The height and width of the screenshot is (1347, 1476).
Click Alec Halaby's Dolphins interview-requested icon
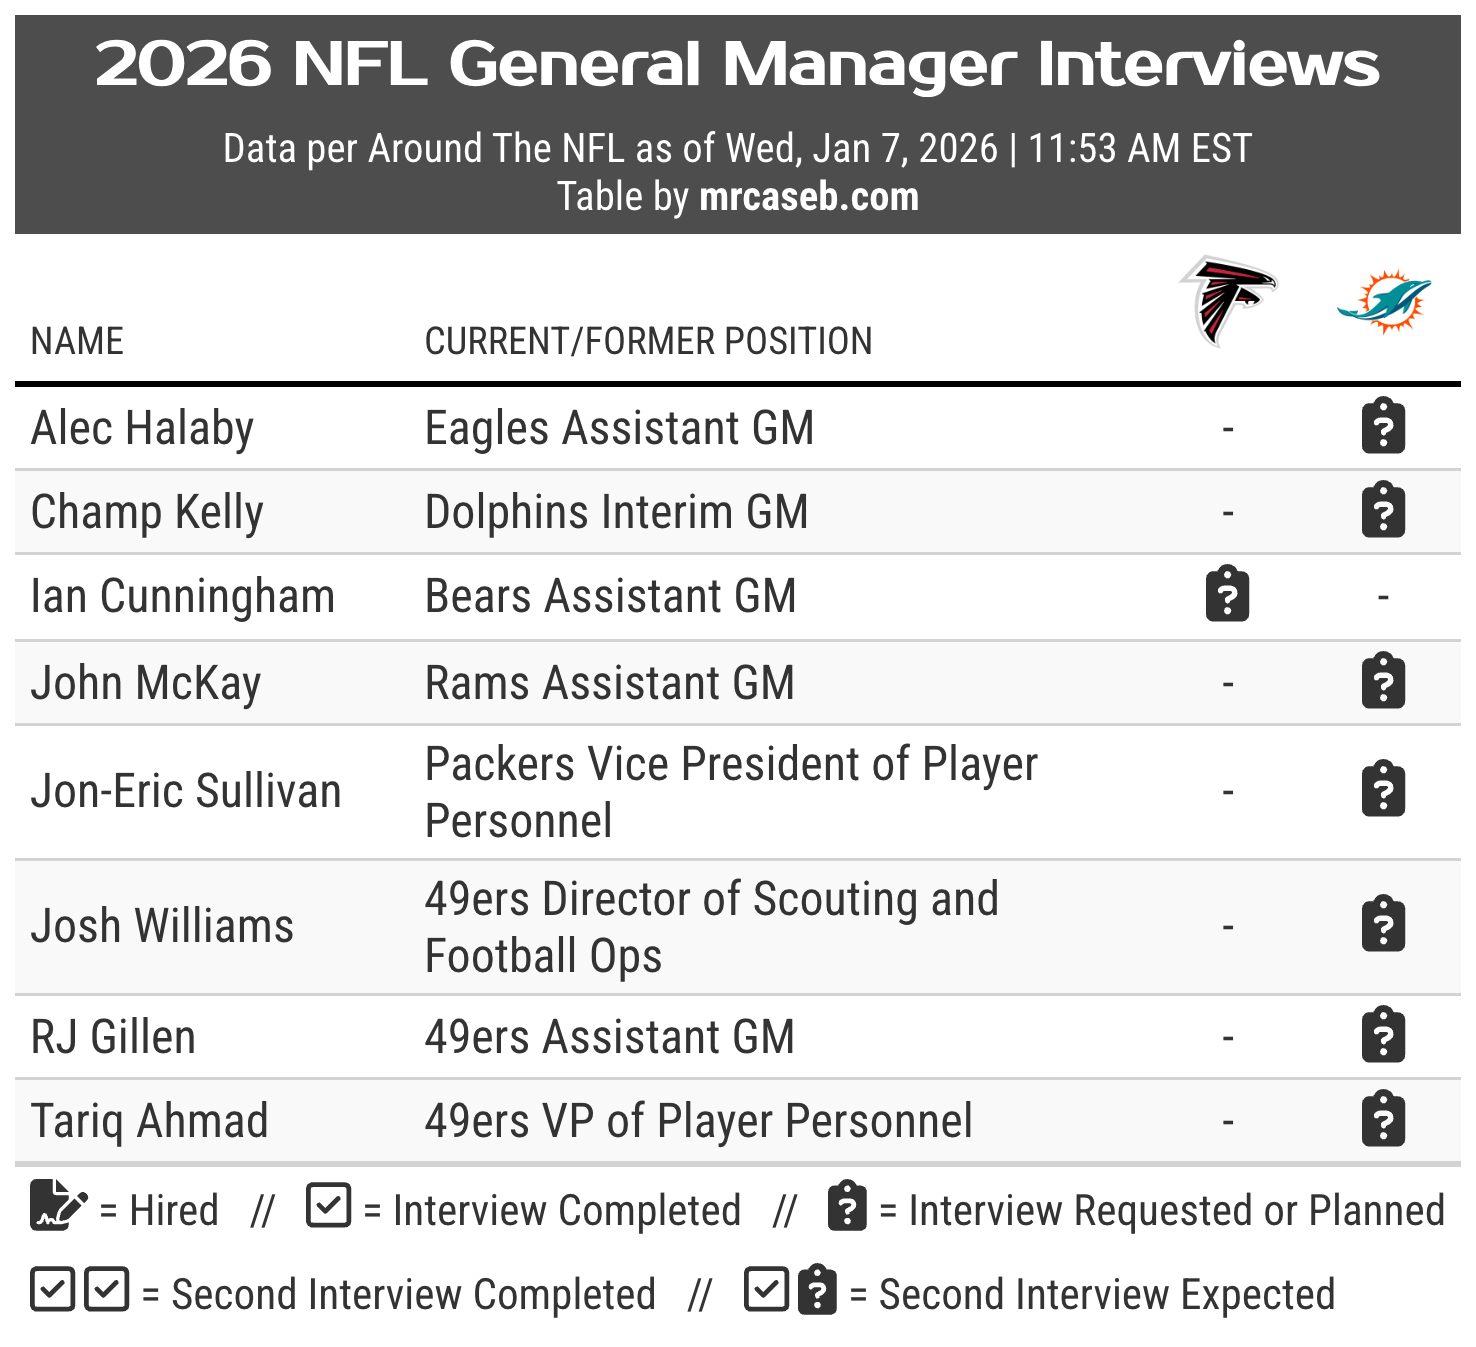[1384, 427]
